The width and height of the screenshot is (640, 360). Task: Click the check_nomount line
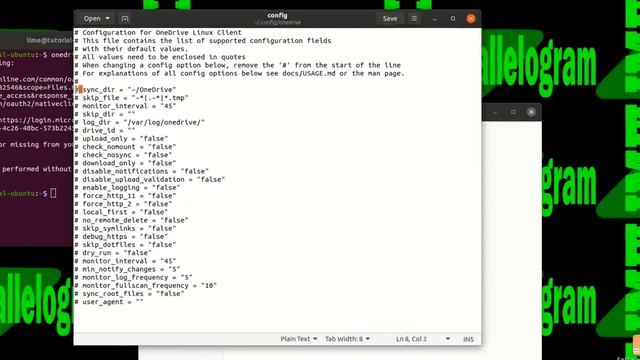click(x=126, y=147)
